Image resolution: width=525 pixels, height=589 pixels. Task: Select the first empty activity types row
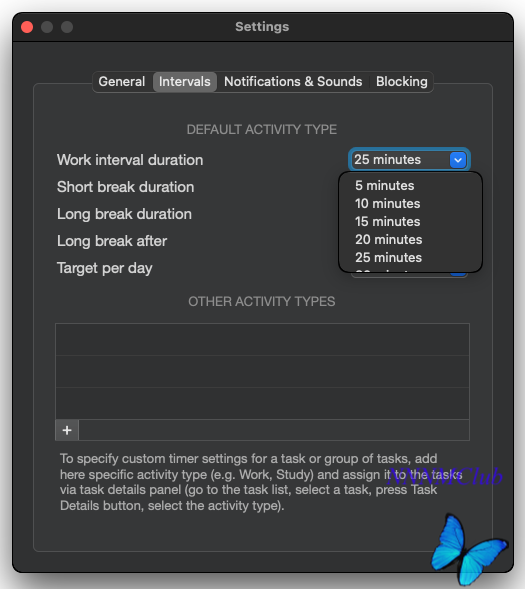262,340
